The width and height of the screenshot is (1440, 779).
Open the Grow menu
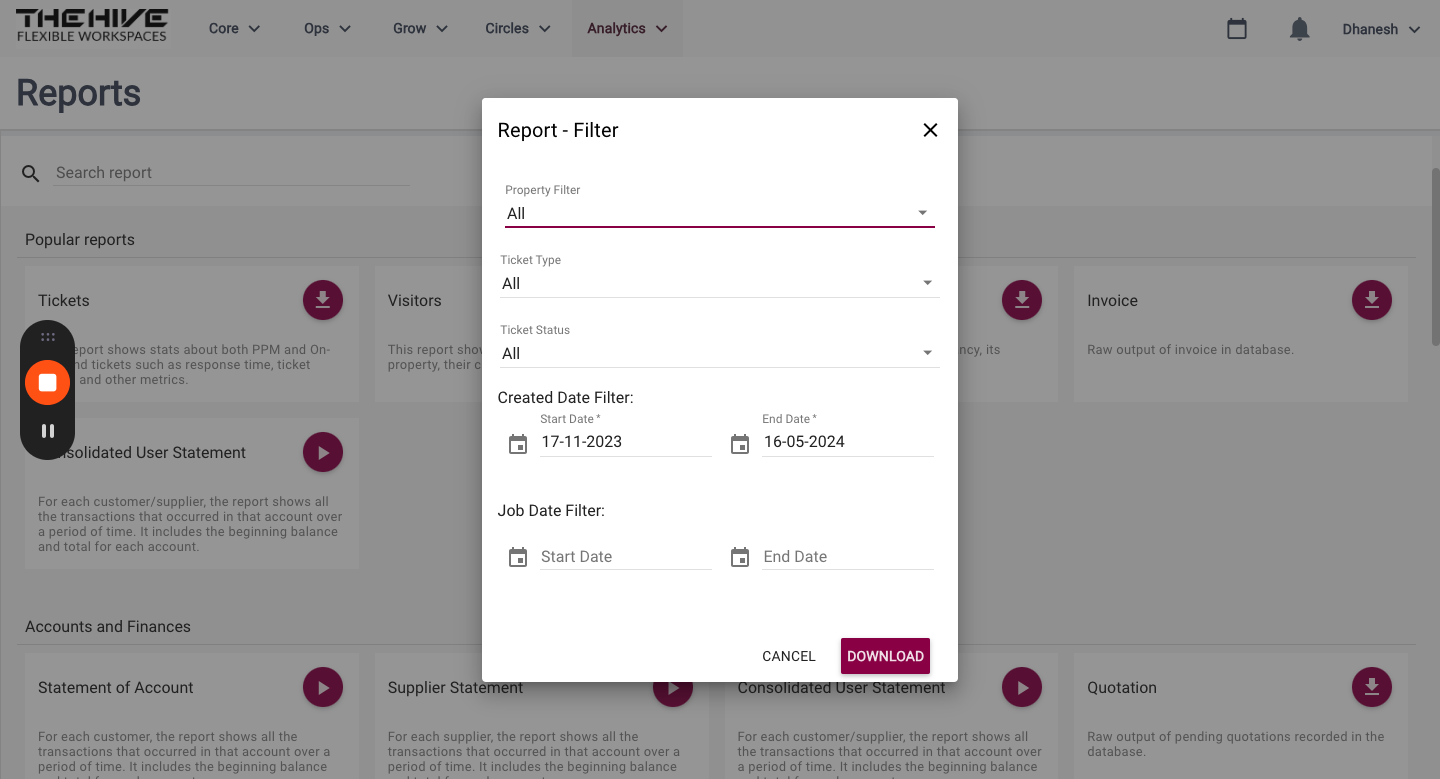(x=421, y=28)
